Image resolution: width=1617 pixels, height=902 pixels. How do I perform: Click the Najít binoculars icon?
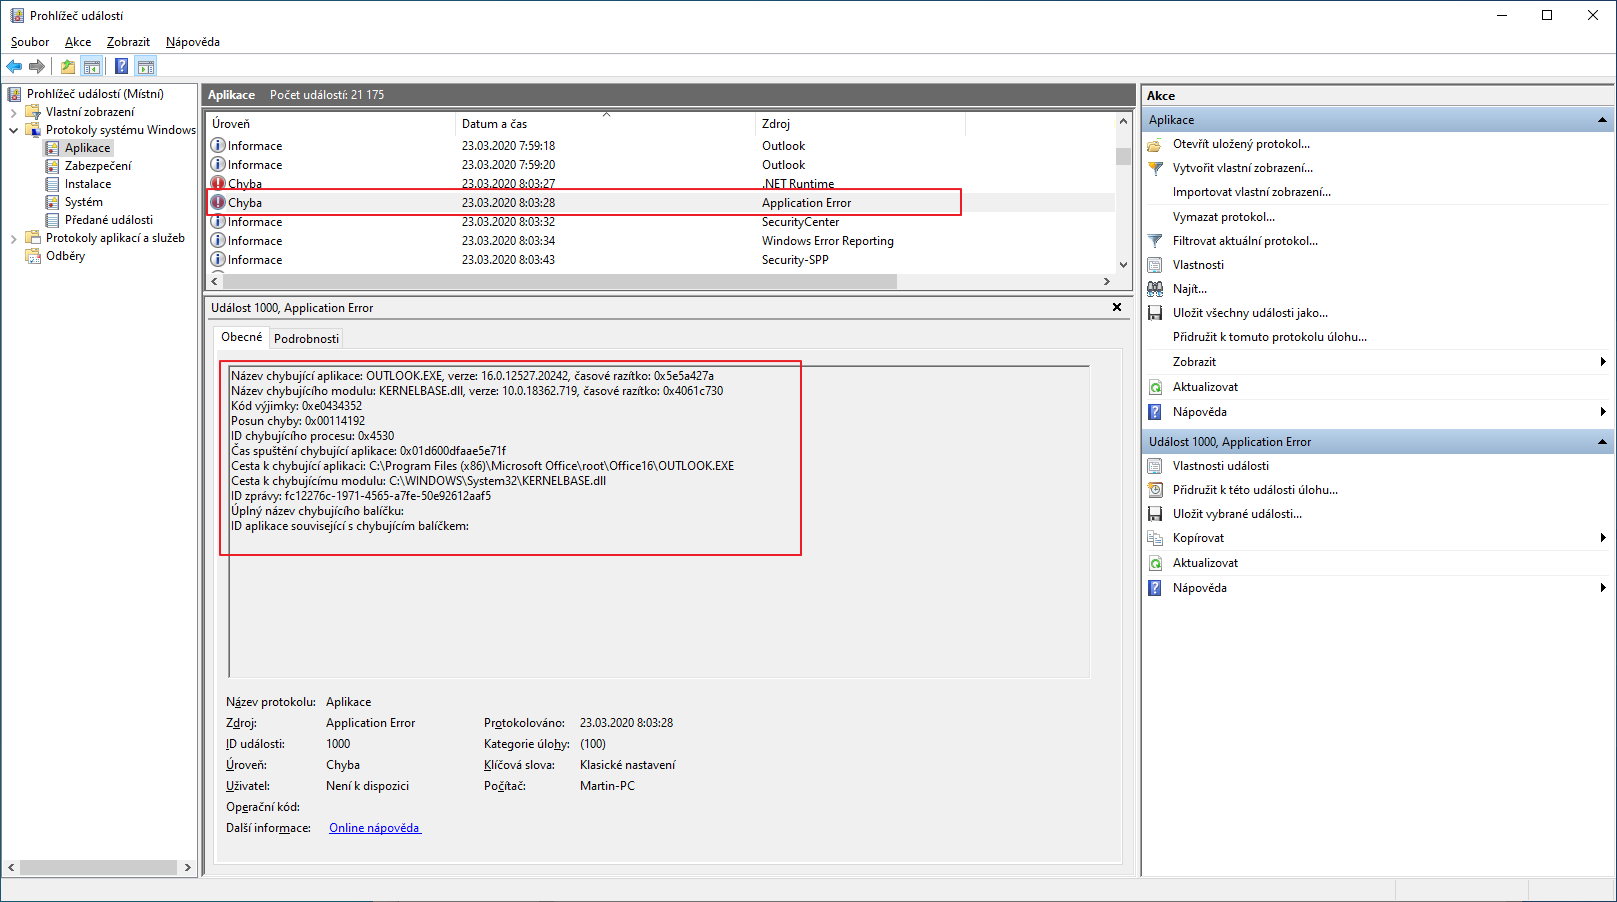(1155, 289)
